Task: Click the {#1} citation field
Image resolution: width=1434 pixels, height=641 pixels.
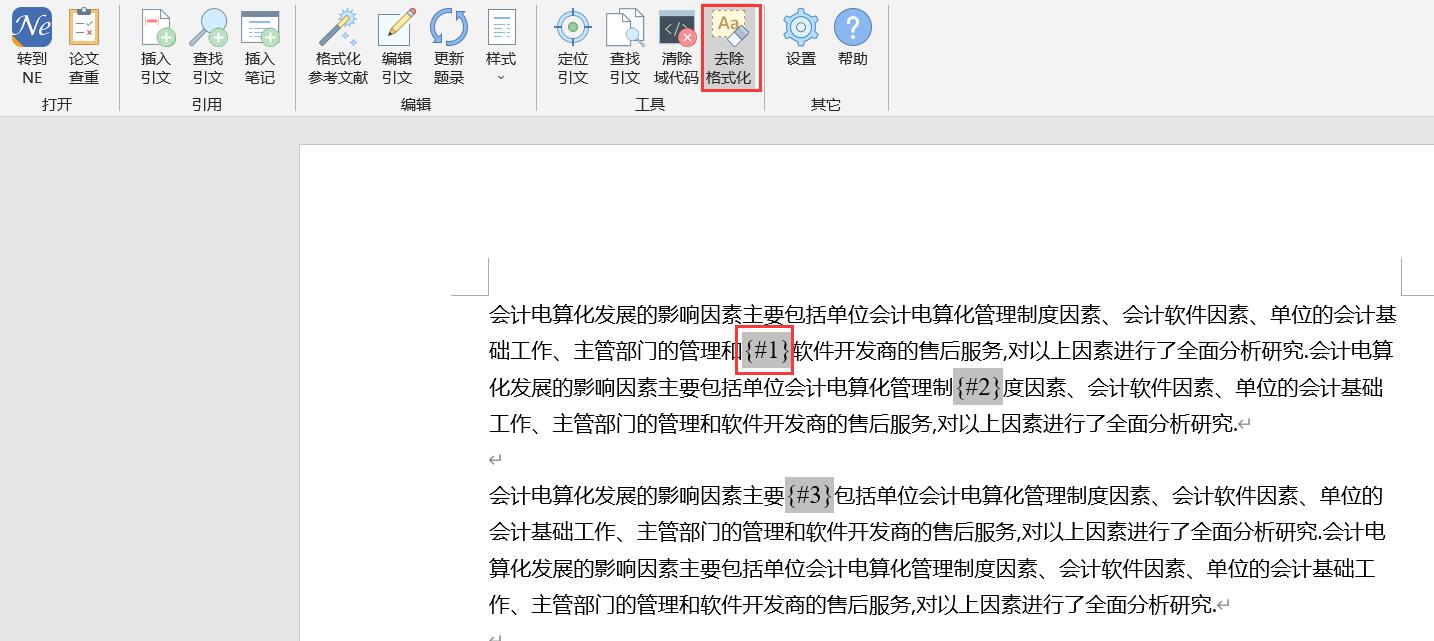Action: point(767,351)
